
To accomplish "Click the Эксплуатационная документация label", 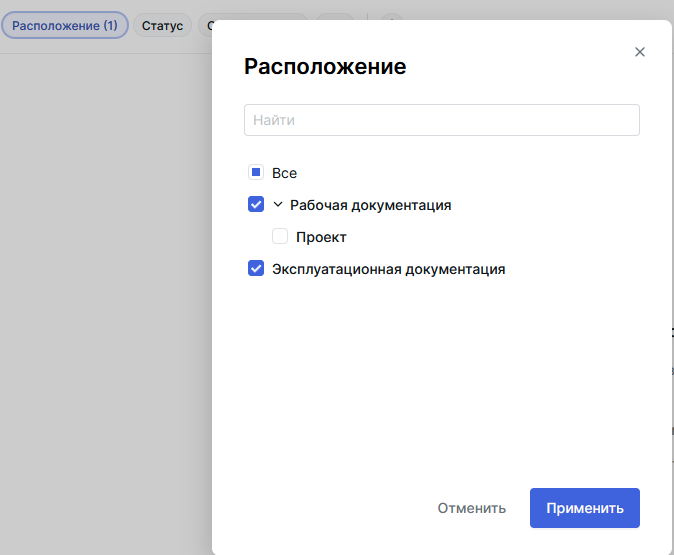I will coord(388,269).
